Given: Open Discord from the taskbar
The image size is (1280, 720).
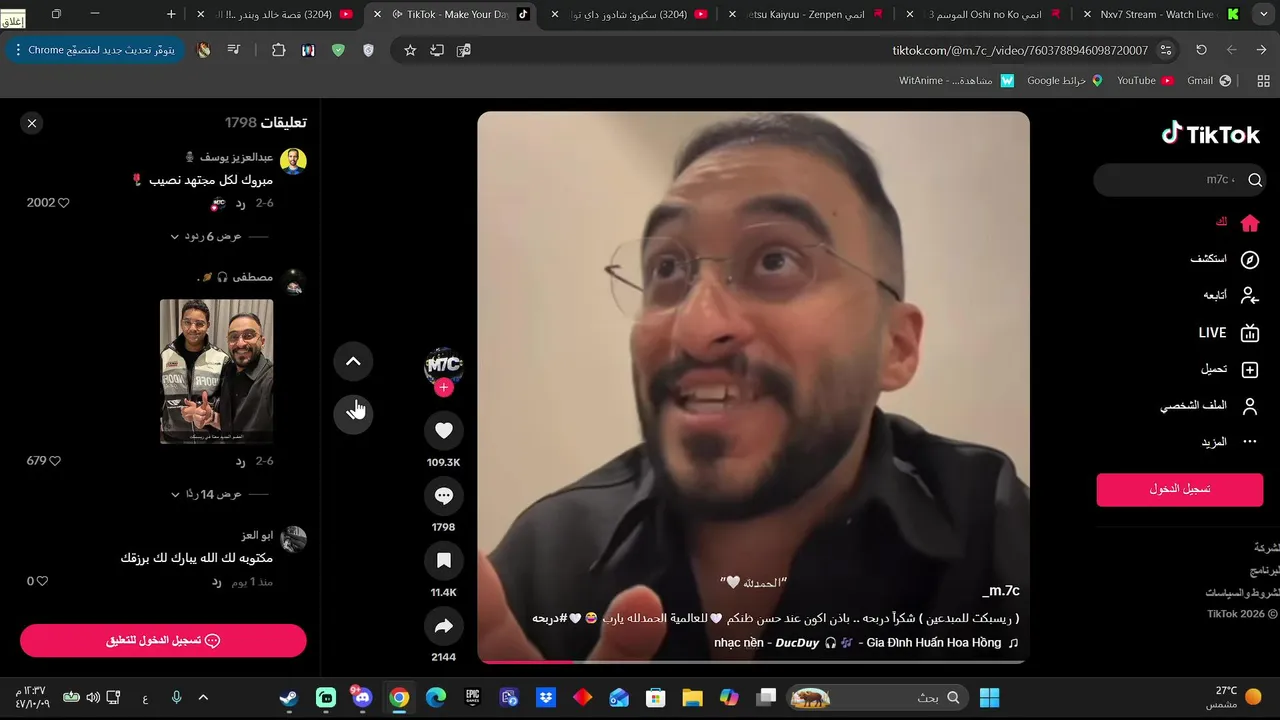Looking at the screenshot, I should point(362,698).
